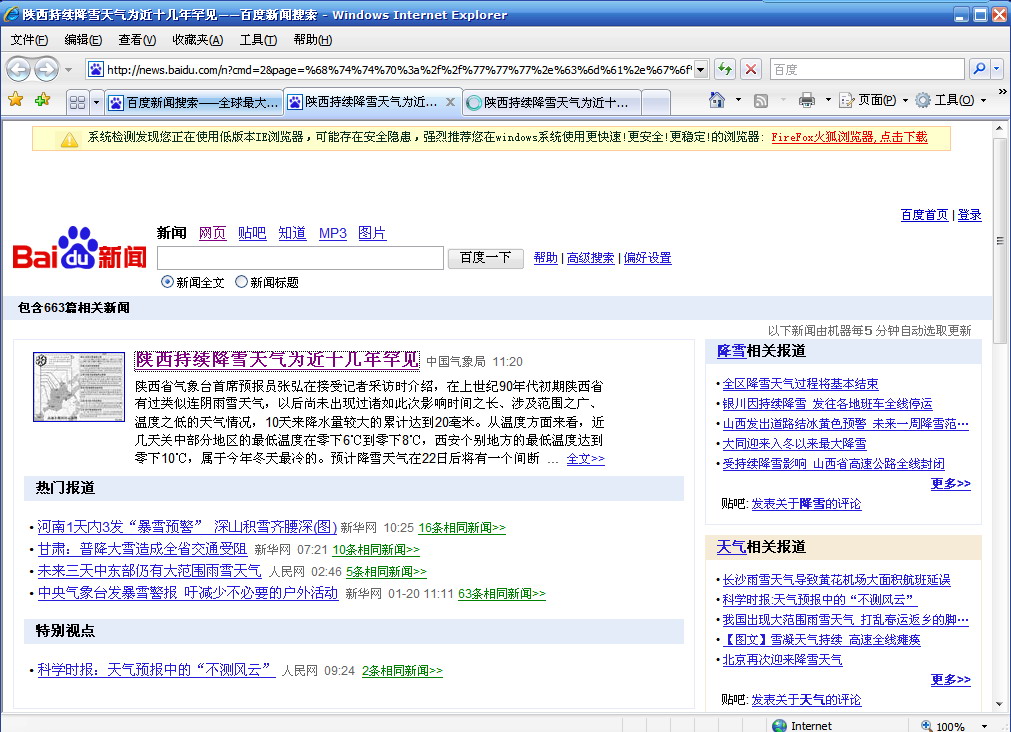The width and height of the screenshot is (1011, 732).
Task: Open headline 陕西持续降雪天气为近十几年罕见
Action: click(277, 359)
